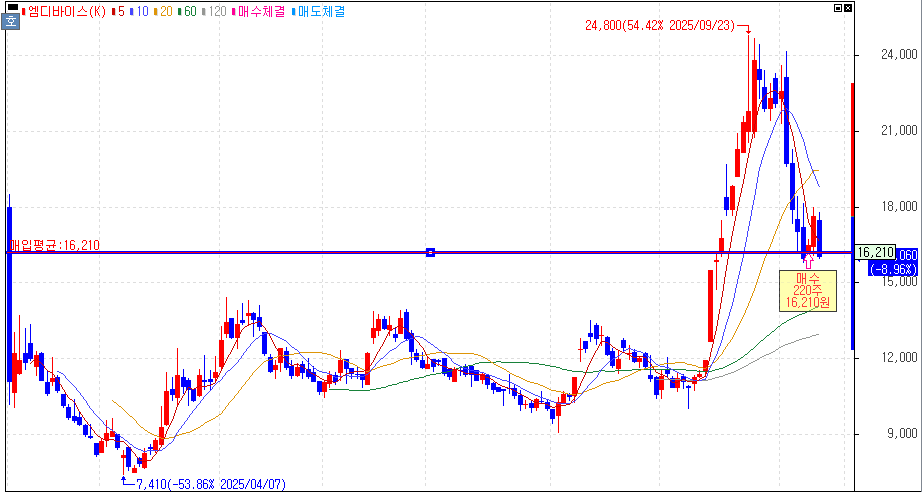Image resolution: width=924 pixels, height=492 pixels.
Task: Click the 매입평균:16,210 label
Action: [x=54, y=245]
